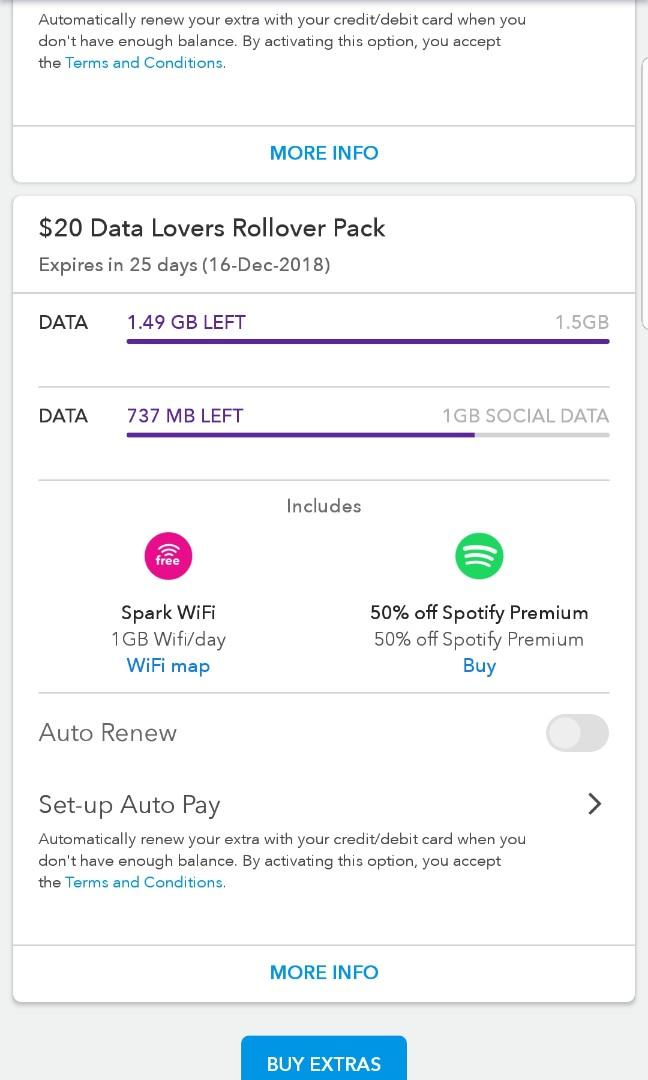The image size is (648, 1080).
Task: Click the pink Spark WiFi free icon
Action: coord(168,555)
